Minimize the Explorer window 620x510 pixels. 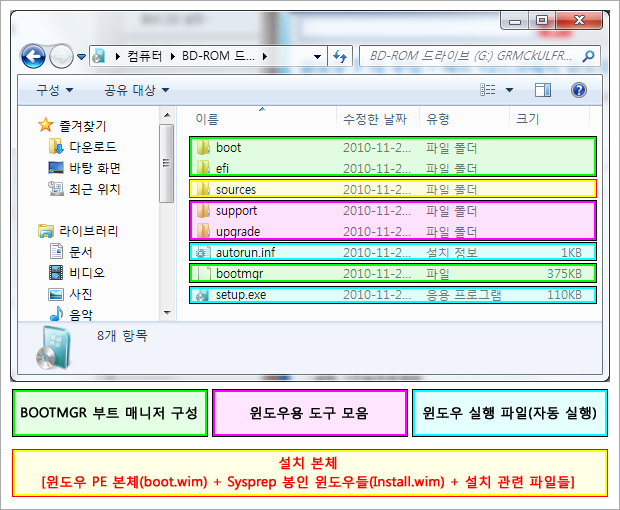514,21
